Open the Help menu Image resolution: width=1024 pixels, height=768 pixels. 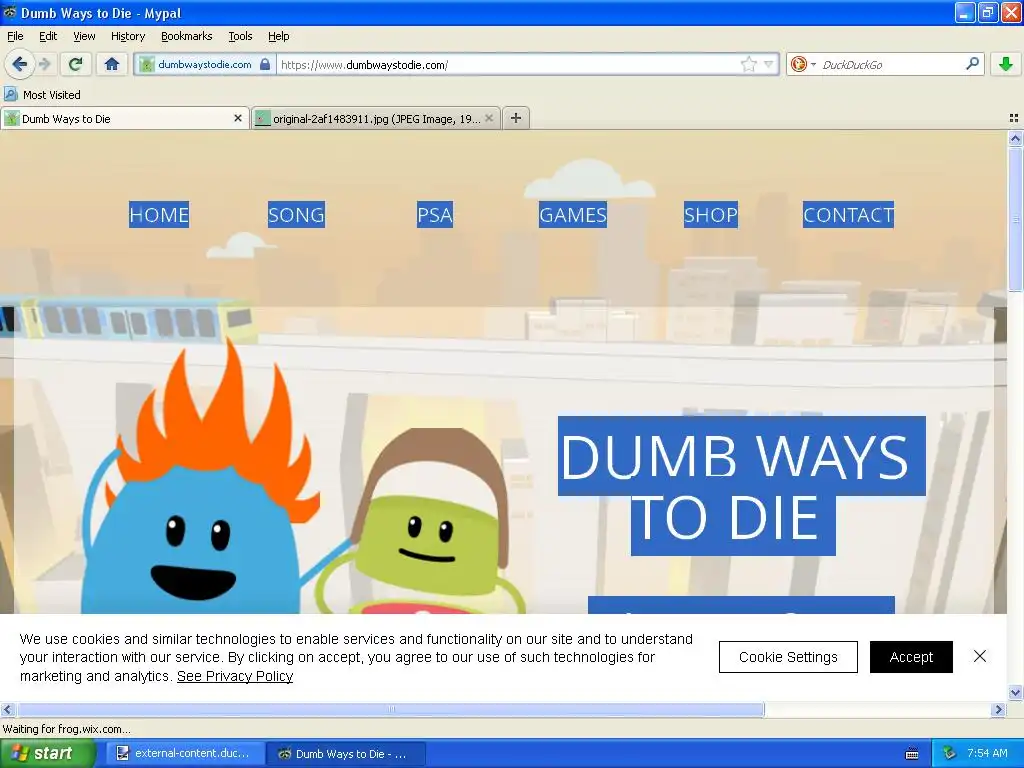279,36
